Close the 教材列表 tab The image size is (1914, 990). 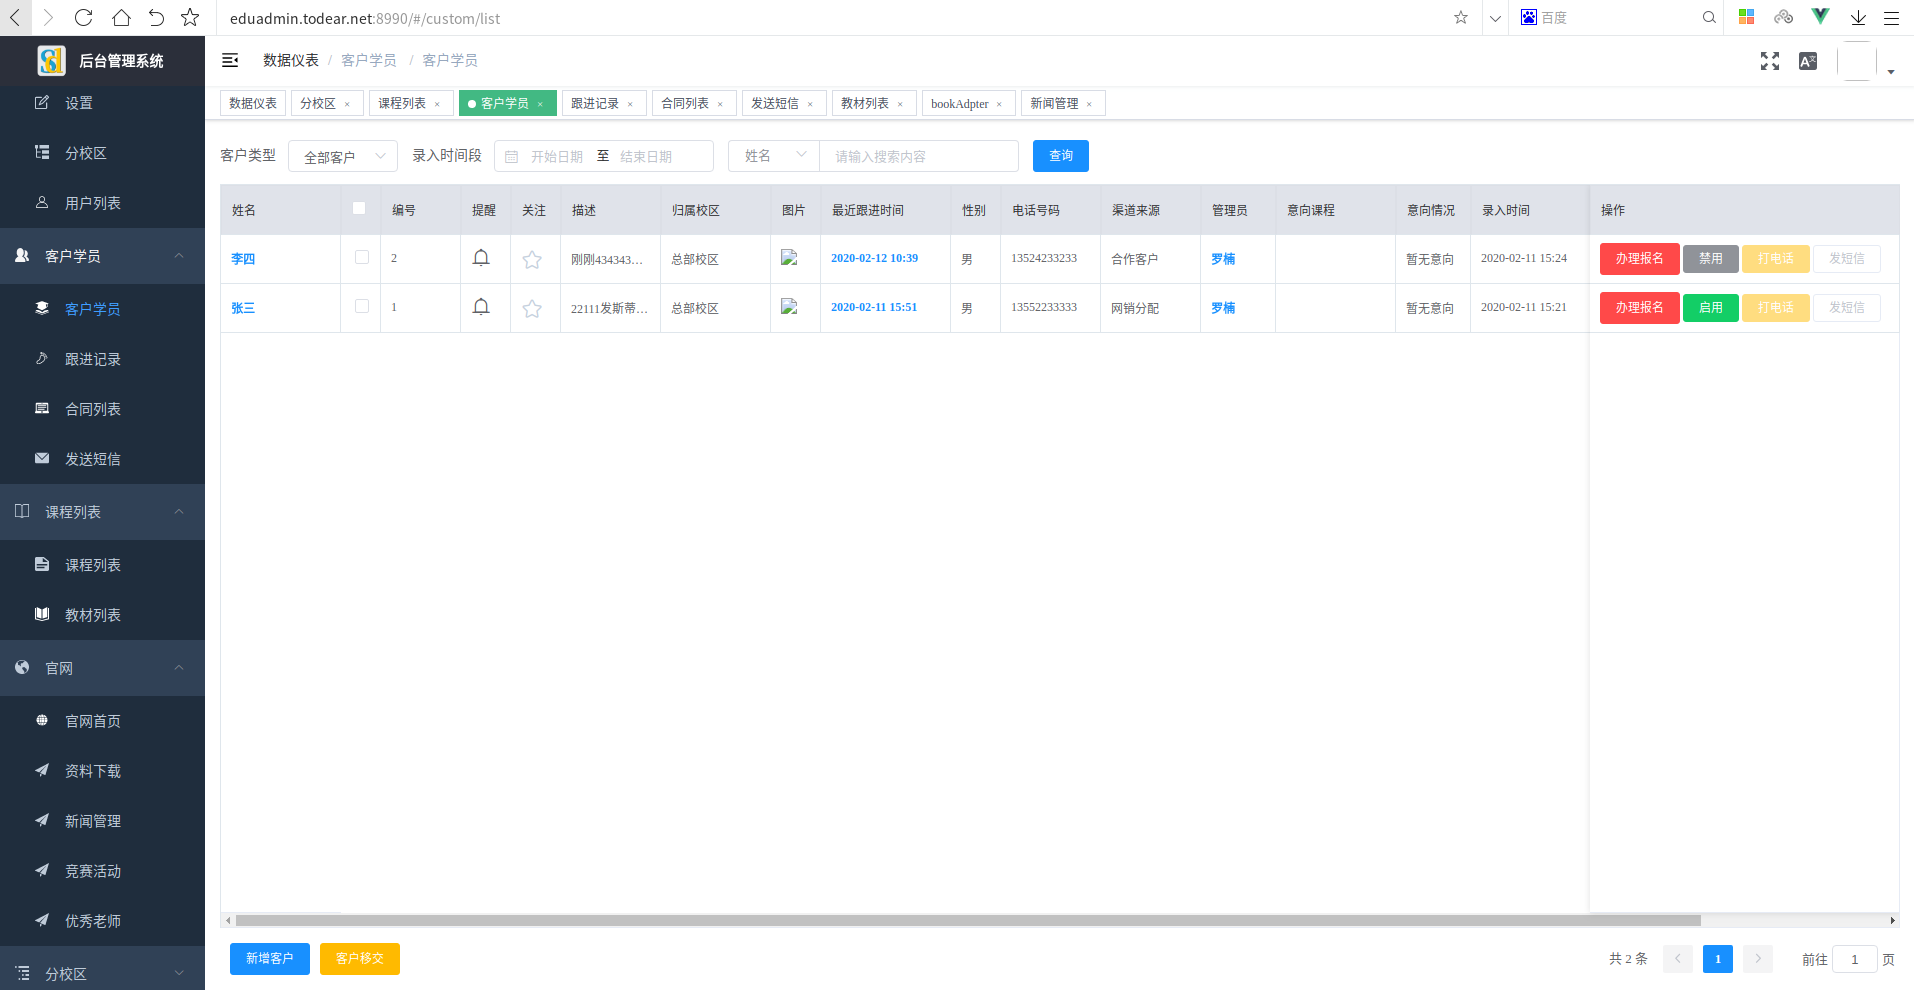(x=900, y=104)
